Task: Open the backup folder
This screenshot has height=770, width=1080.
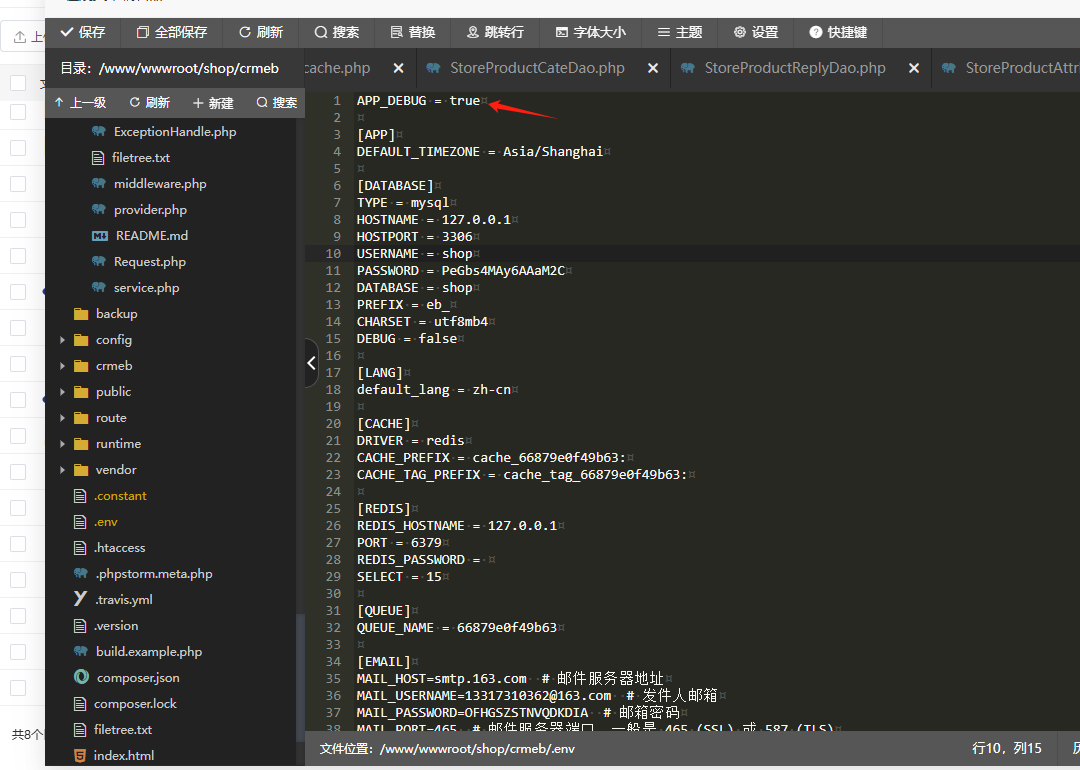Action: tap(116, 314)
